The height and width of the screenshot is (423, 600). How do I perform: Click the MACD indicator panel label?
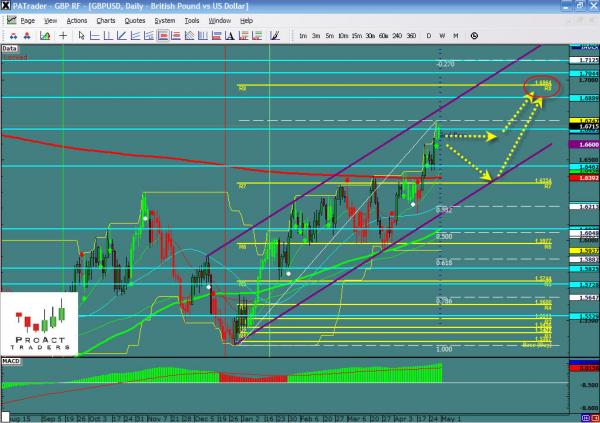[12, 359]
